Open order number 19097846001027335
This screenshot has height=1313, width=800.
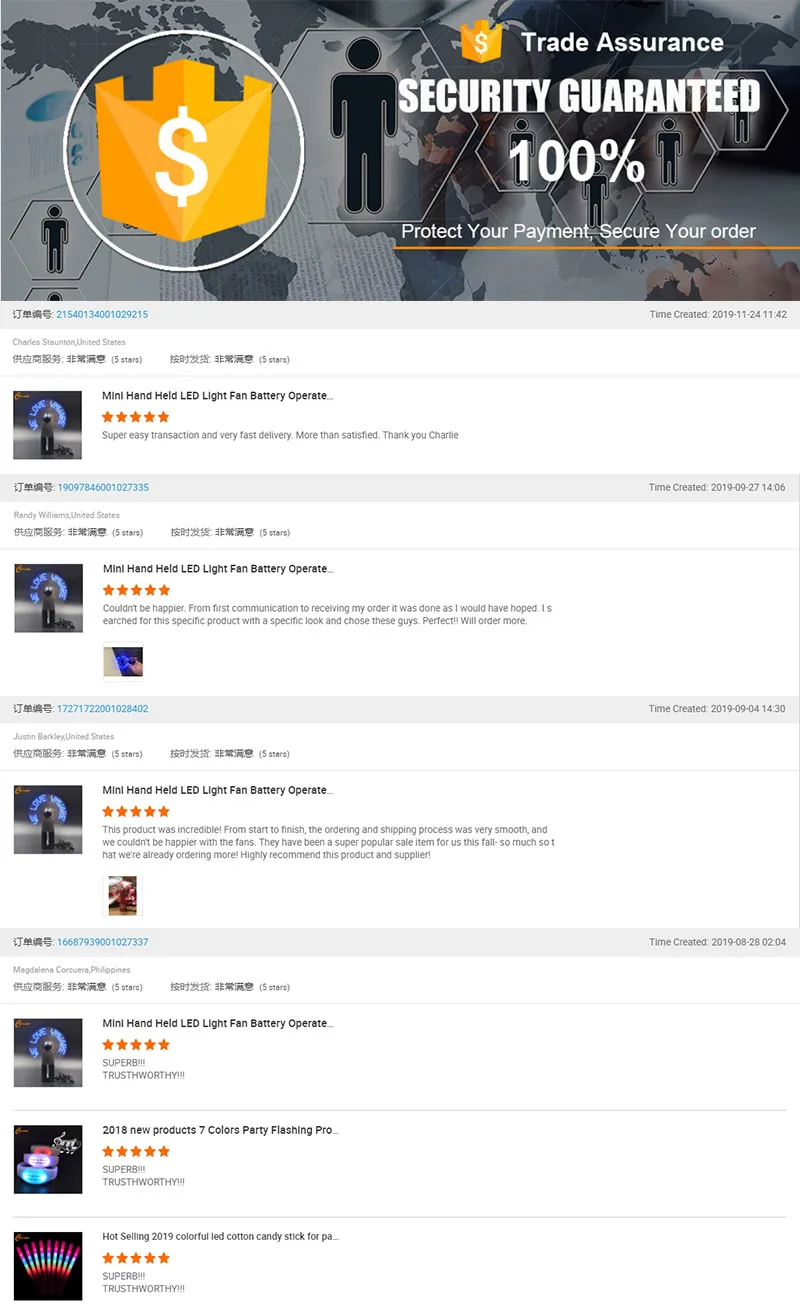coord(103,487)
